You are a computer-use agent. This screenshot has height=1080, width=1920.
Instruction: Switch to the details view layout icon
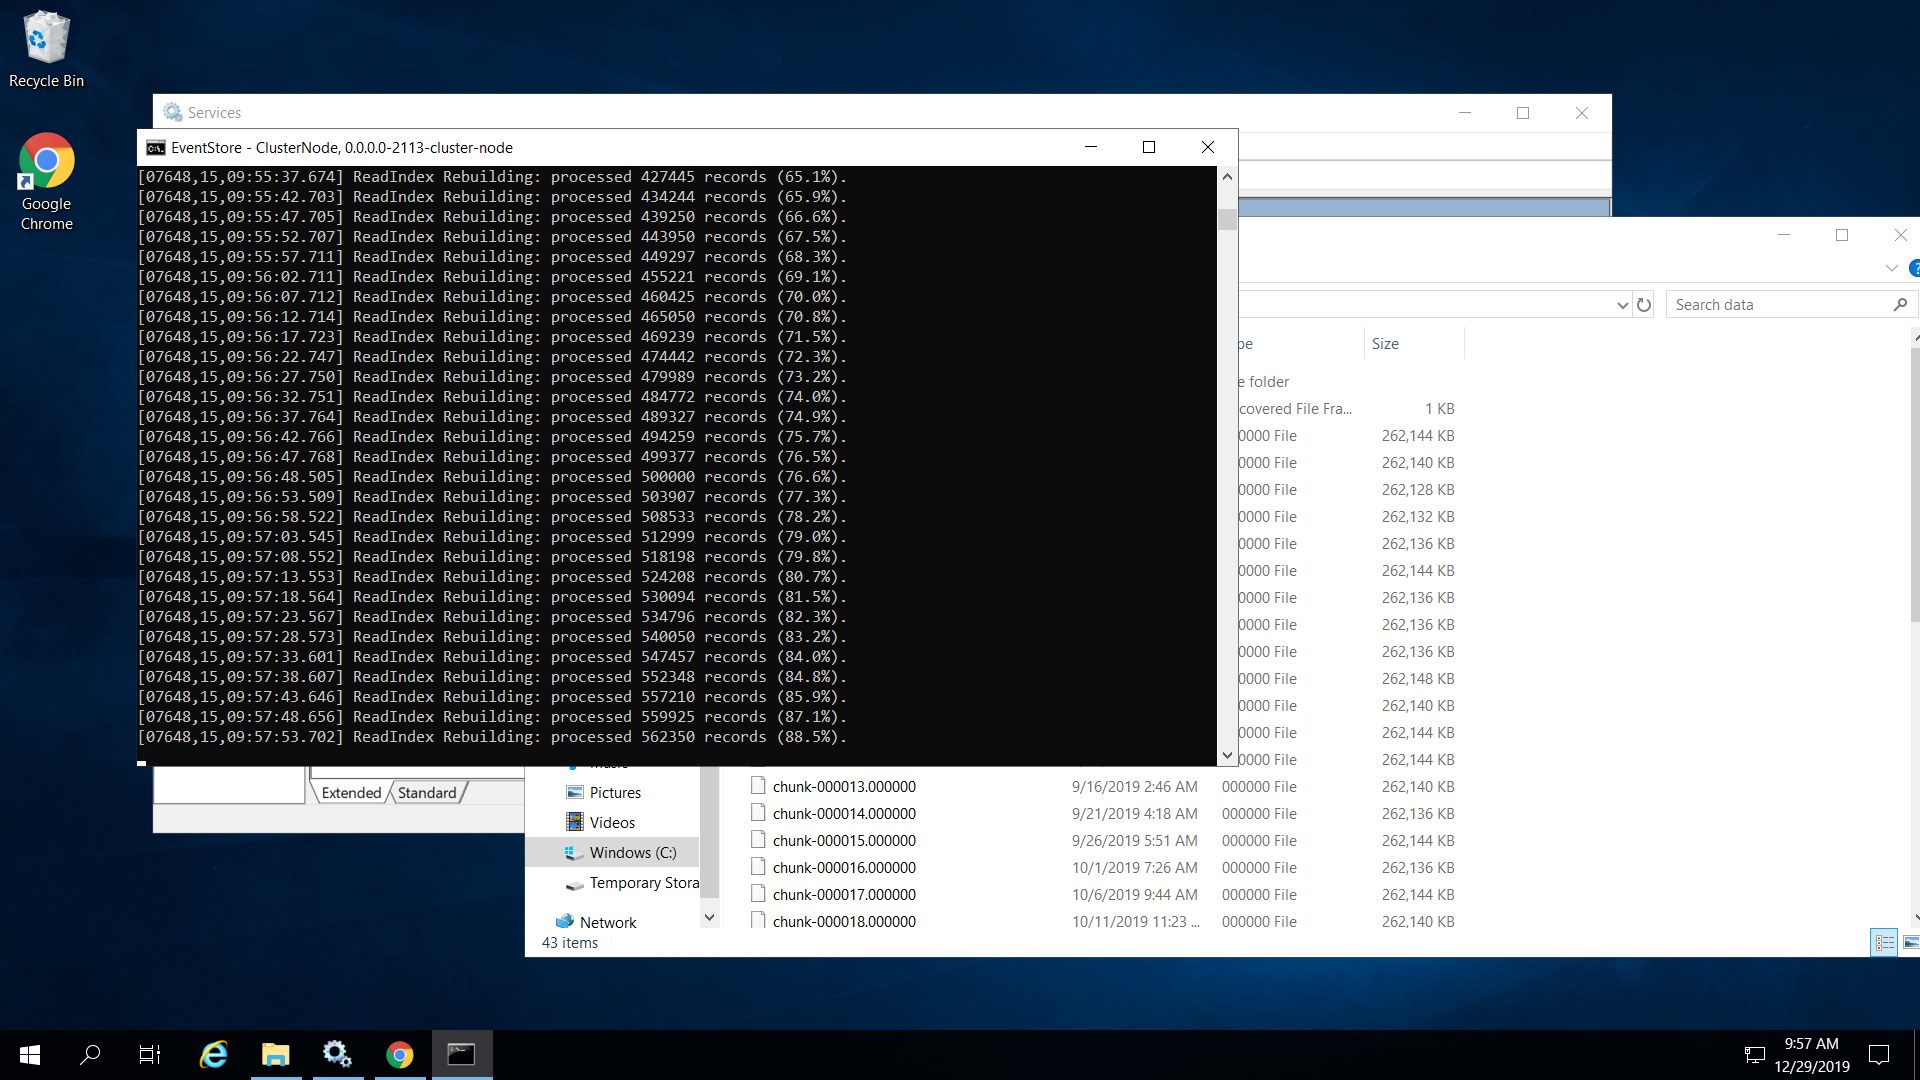coord(1884,943)
